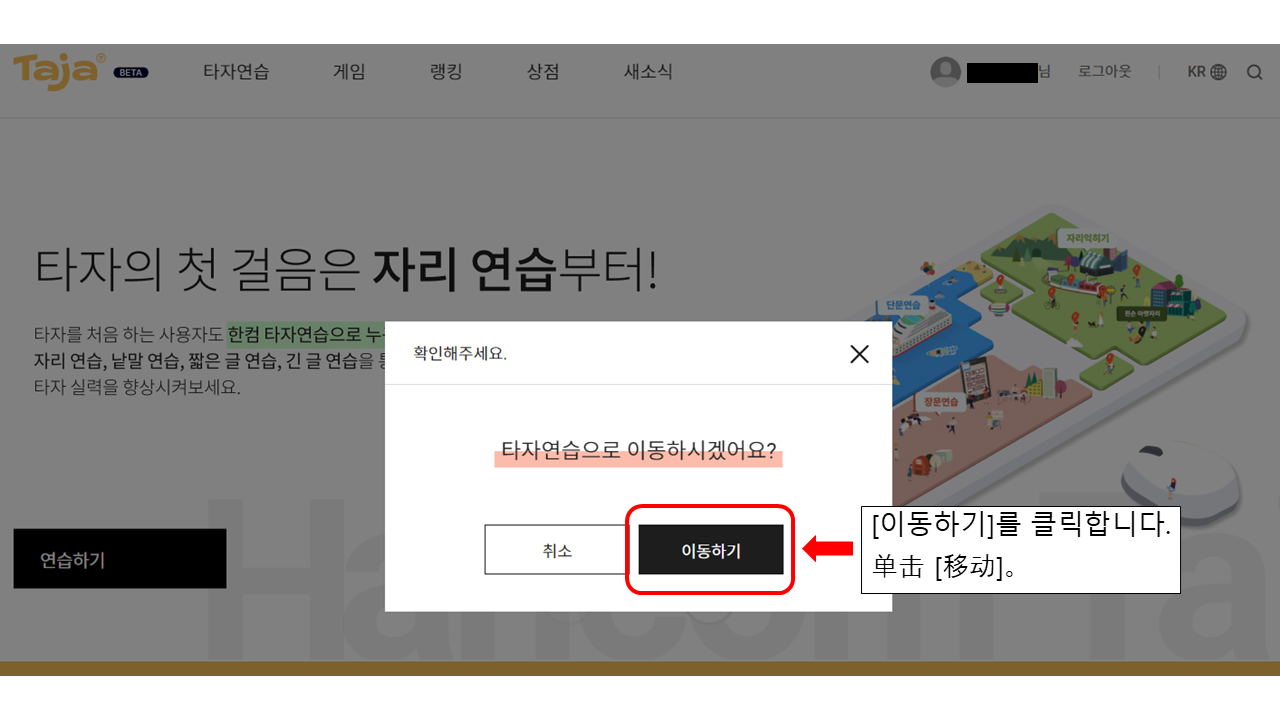This screenshot has height=720, width=1280.
Task: Click the Taja logo
Action: click(x=59, y=71)
